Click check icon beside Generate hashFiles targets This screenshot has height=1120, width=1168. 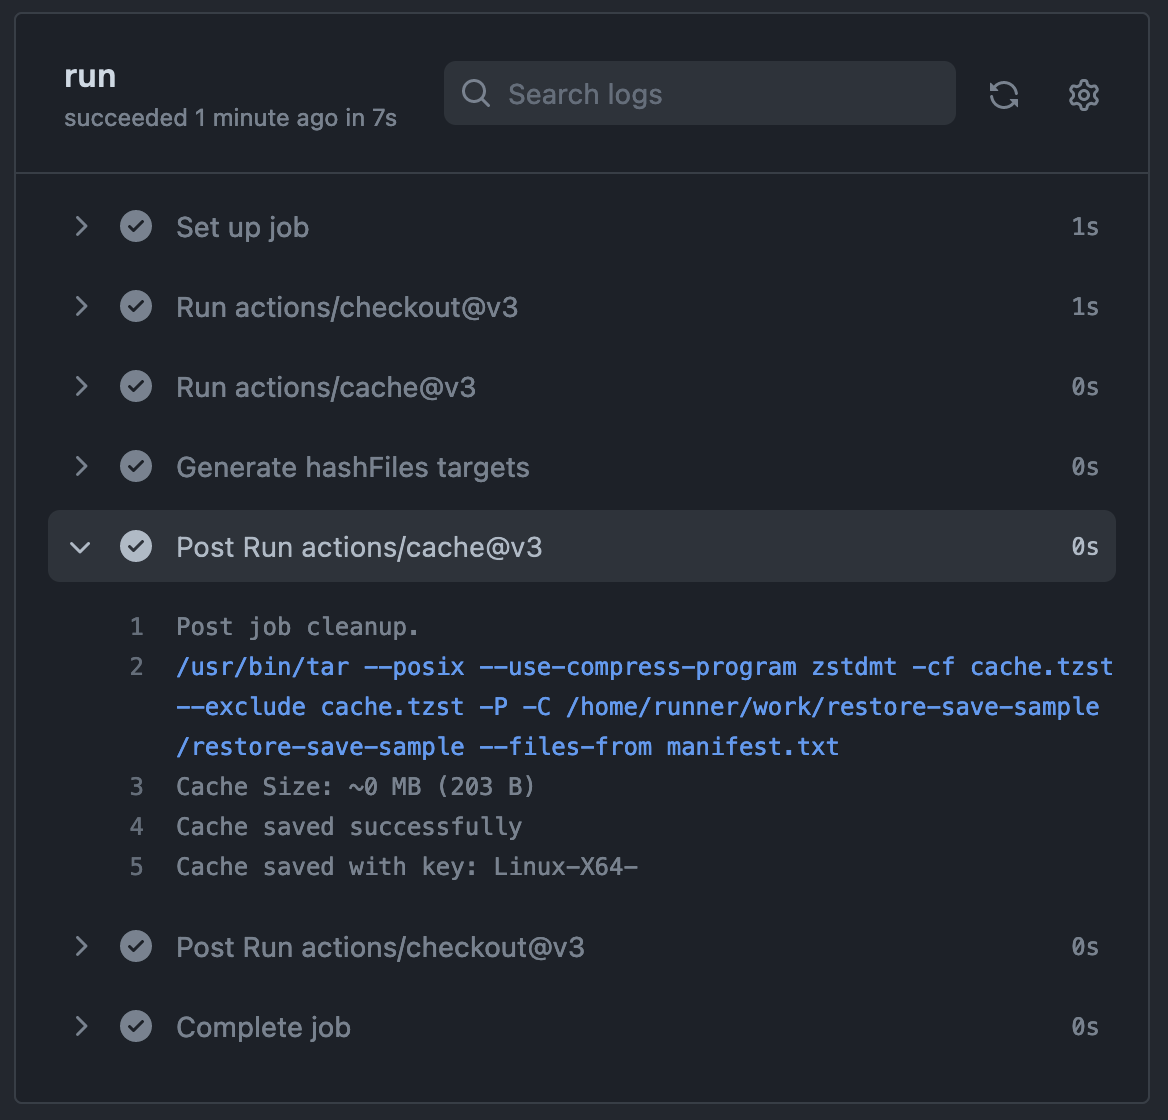(x=136, y=466)
